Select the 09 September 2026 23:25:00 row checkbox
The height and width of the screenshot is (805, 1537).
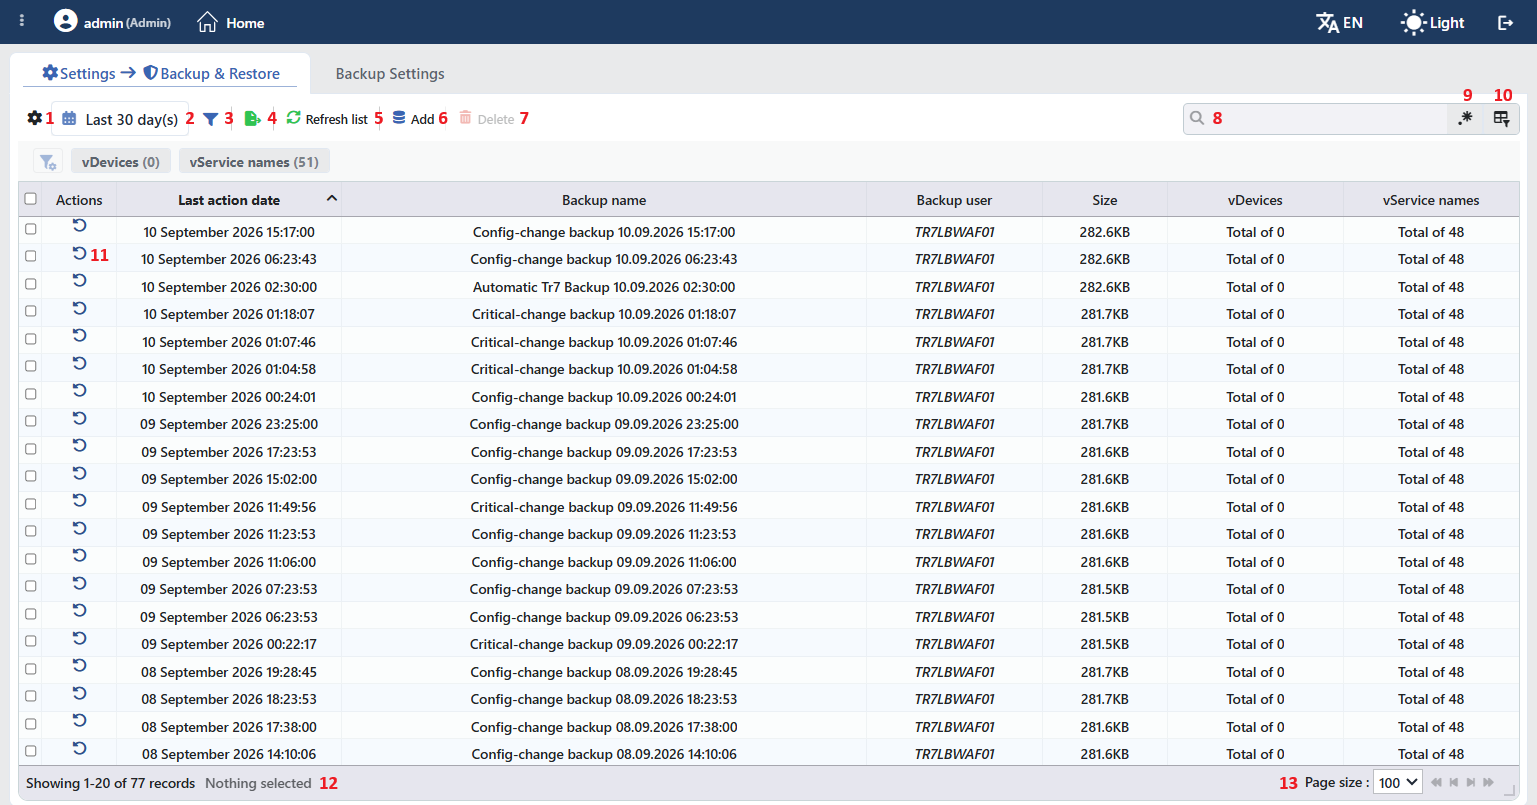click(x=30, y=421)
